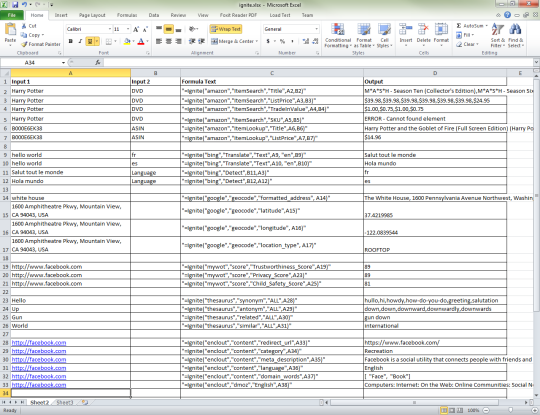Select Sheet3 worksheet tab
540x415 pixels.
[x=65, y=402]
